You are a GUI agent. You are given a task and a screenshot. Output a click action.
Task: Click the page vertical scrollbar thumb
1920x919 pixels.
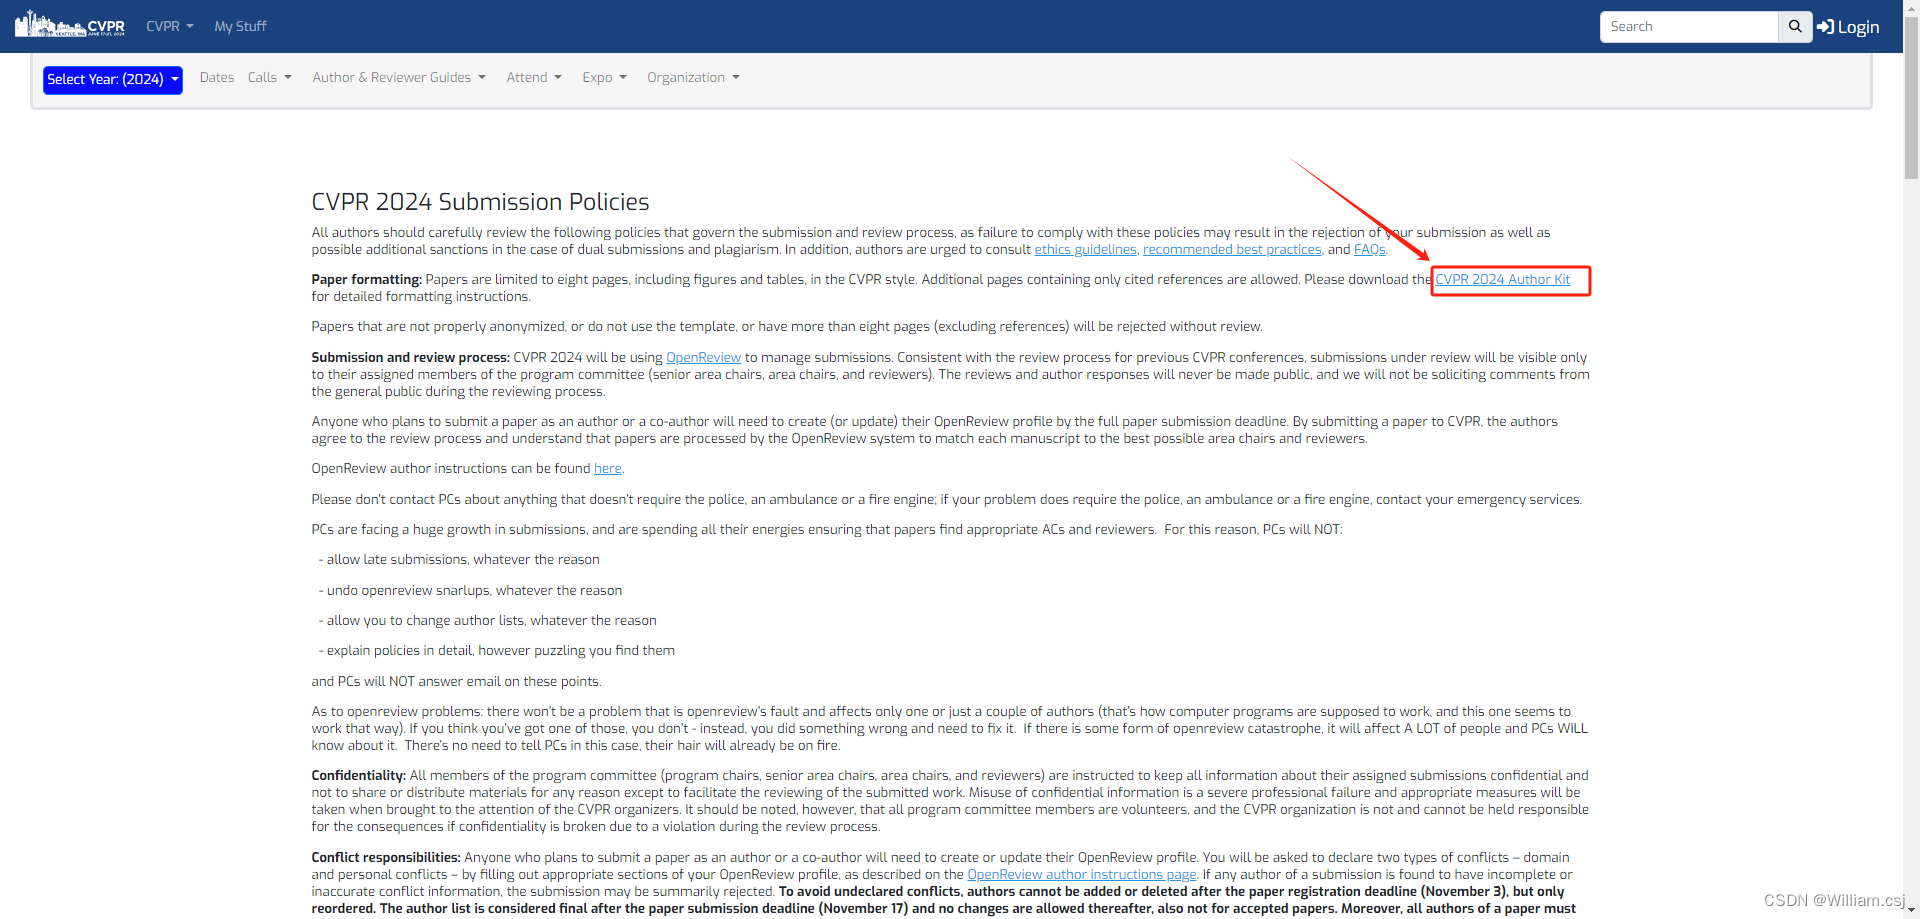click(1911, 98)
